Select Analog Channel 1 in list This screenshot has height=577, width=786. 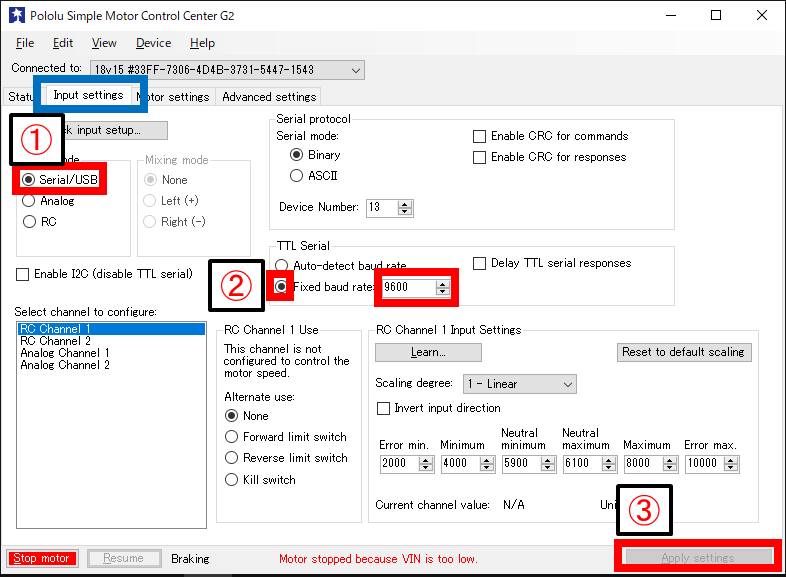111,353
